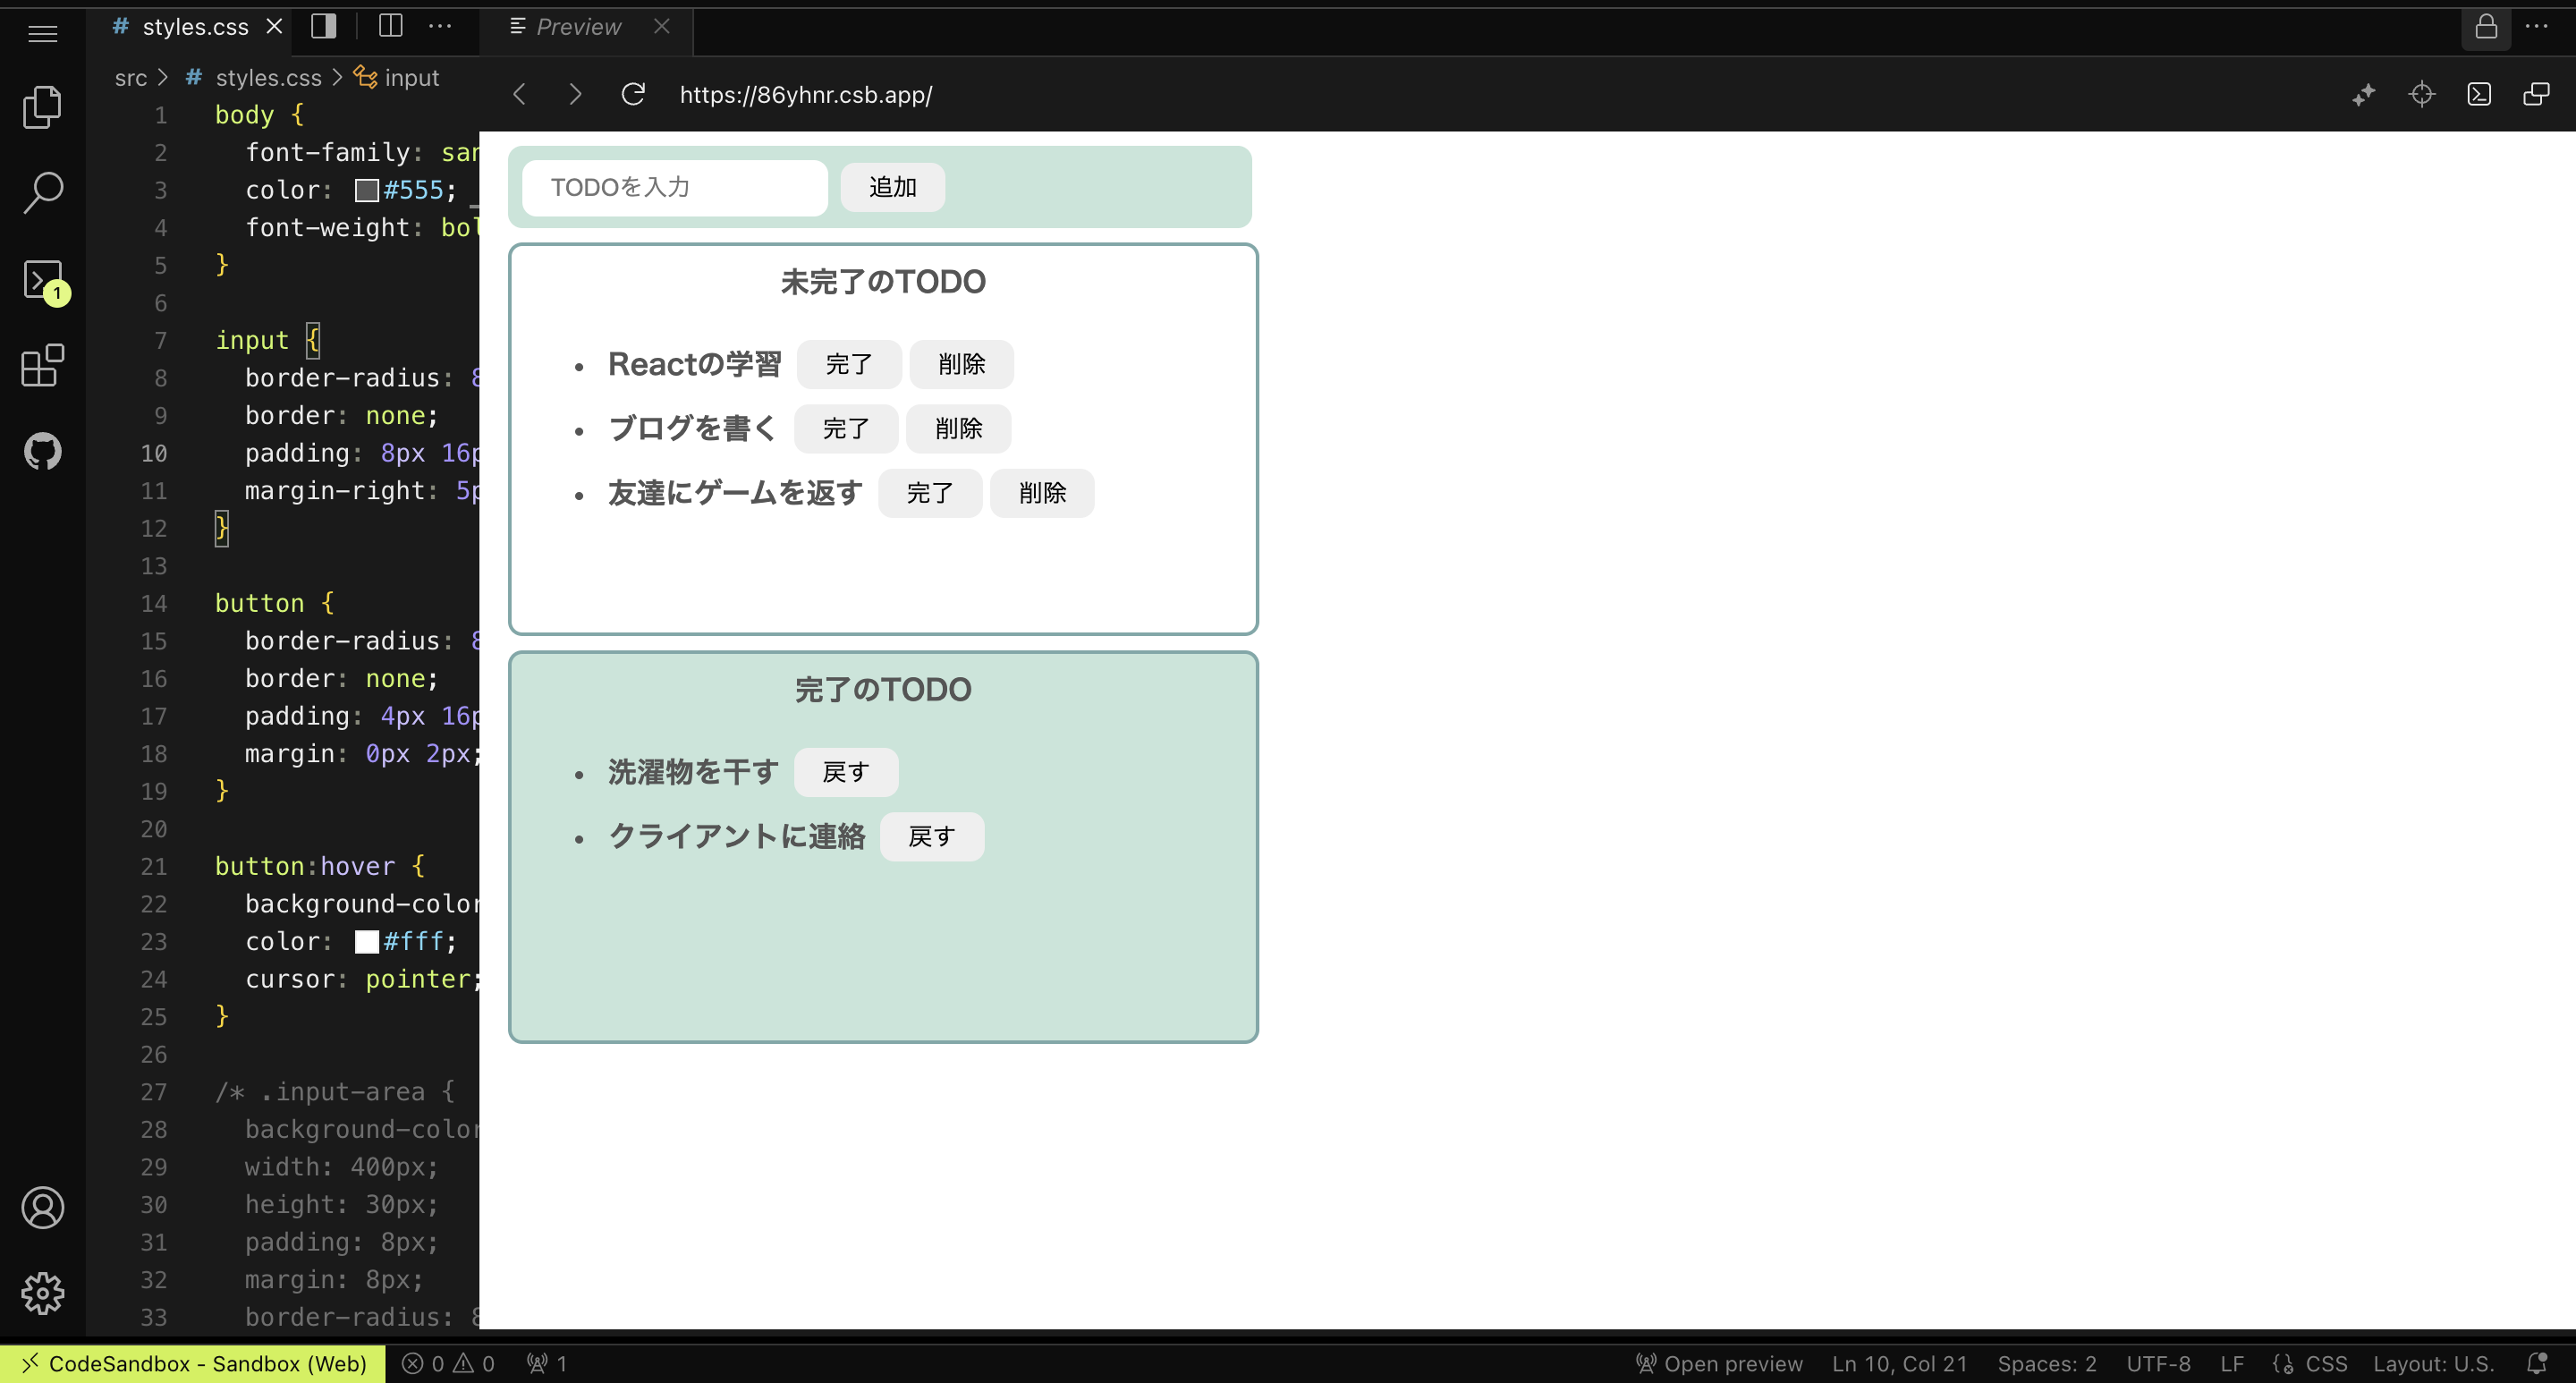This screenshot has height=1383, width=2576.
Task: Open the hamburger menu
Action: pyautogui.click(x=43, y=33)
